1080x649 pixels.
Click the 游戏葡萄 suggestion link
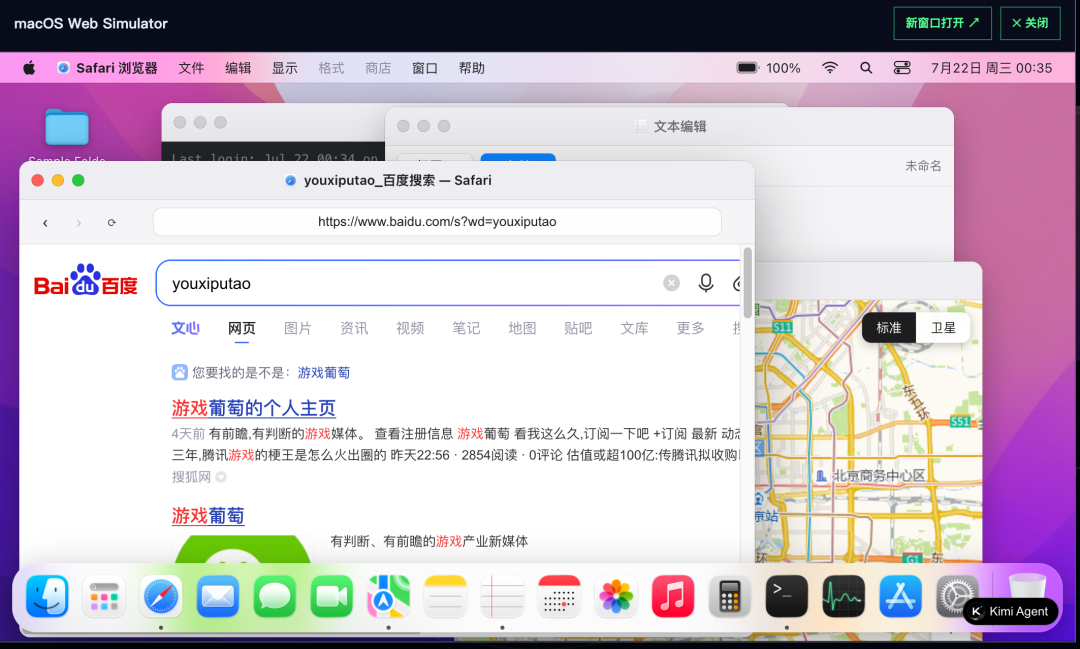point(324,373)
